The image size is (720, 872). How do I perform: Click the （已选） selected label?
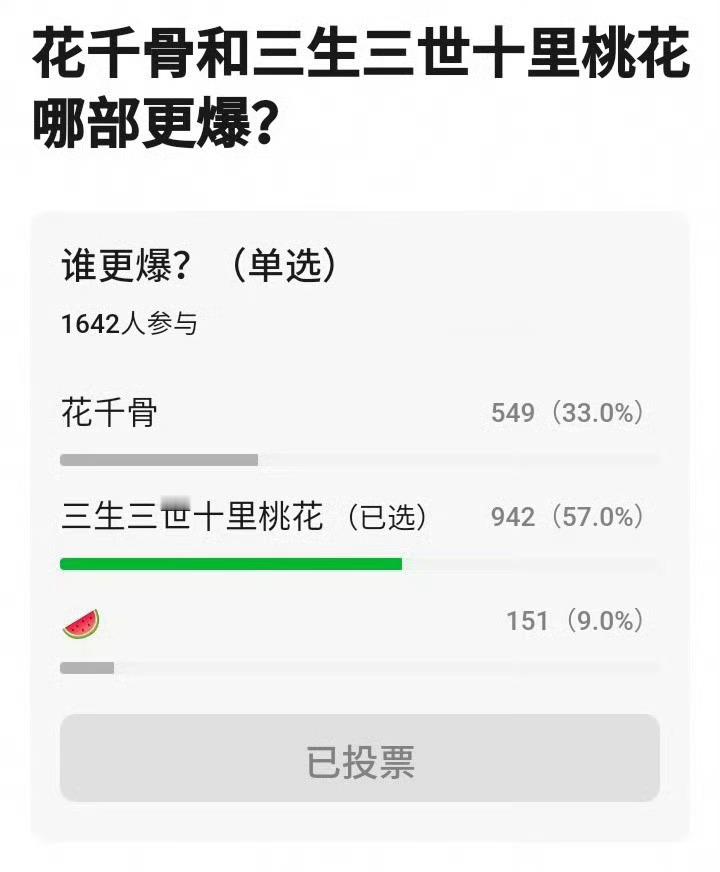tap(387, 517)
